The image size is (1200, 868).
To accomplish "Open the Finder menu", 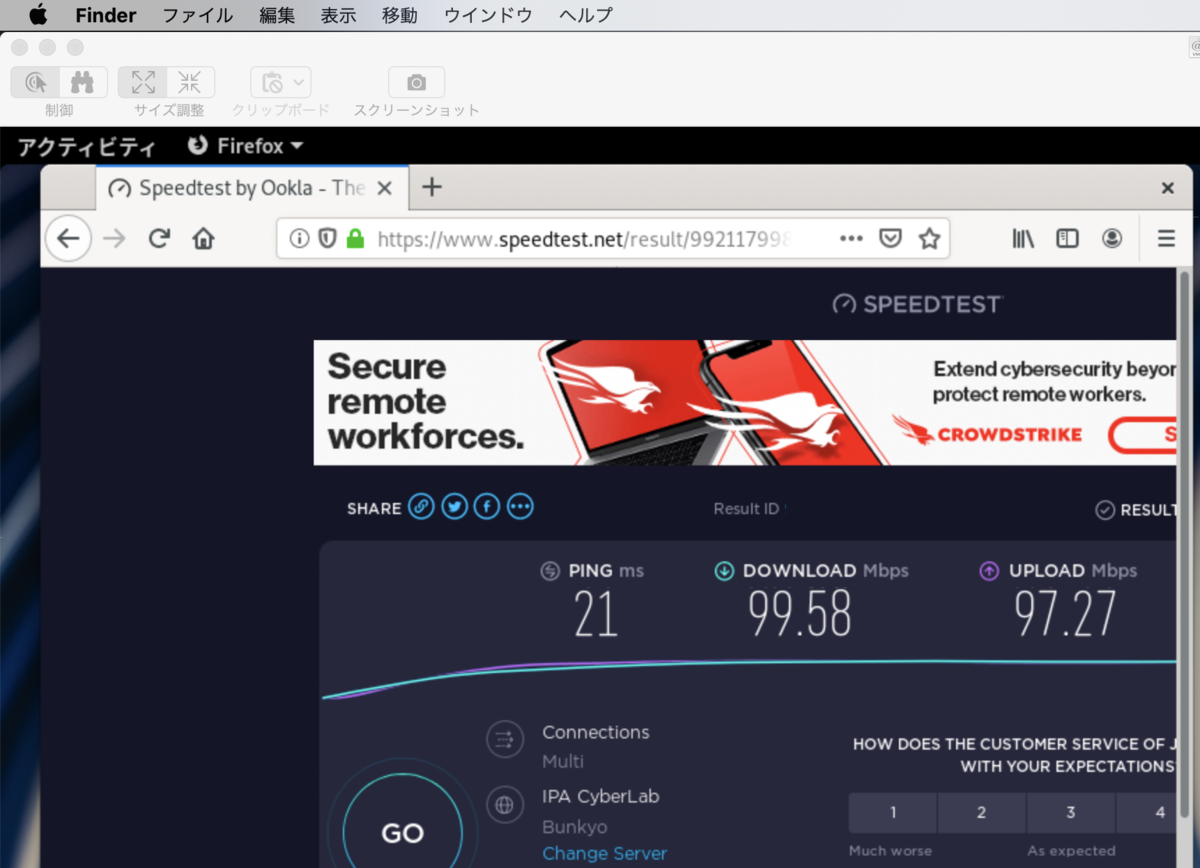I will click(x=105, y=15).
